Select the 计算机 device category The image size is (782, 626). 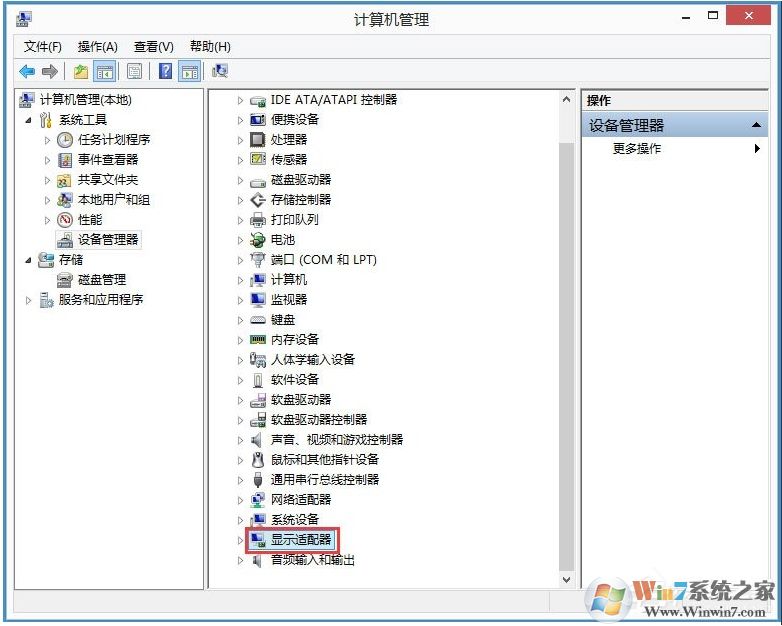pyautogui.click(x=289, y=280)
